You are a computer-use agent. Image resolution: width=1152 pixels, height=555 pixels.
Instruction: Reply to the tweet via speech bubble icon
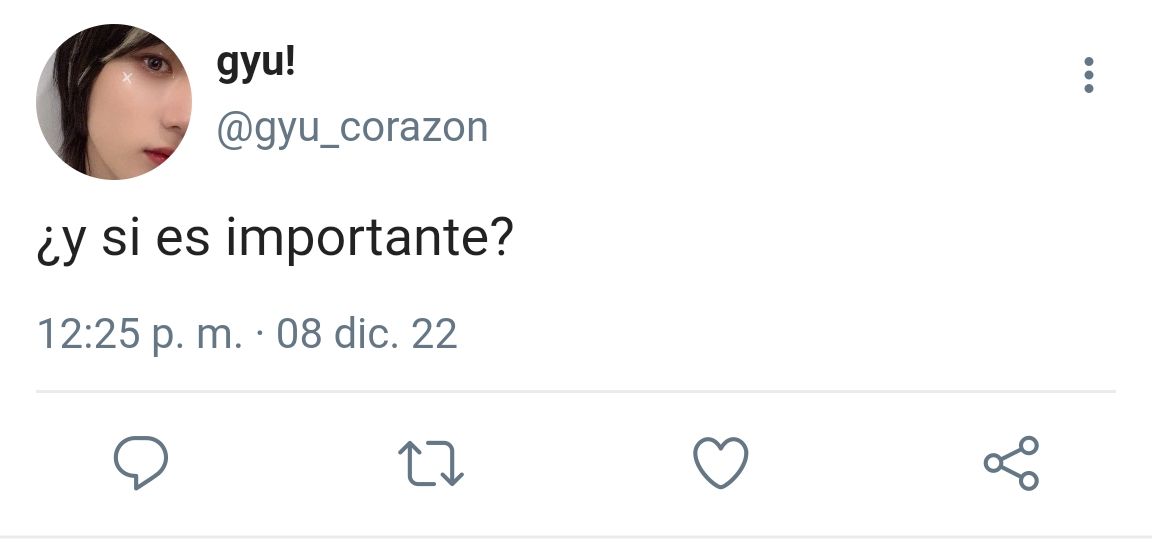coord(140,462)
